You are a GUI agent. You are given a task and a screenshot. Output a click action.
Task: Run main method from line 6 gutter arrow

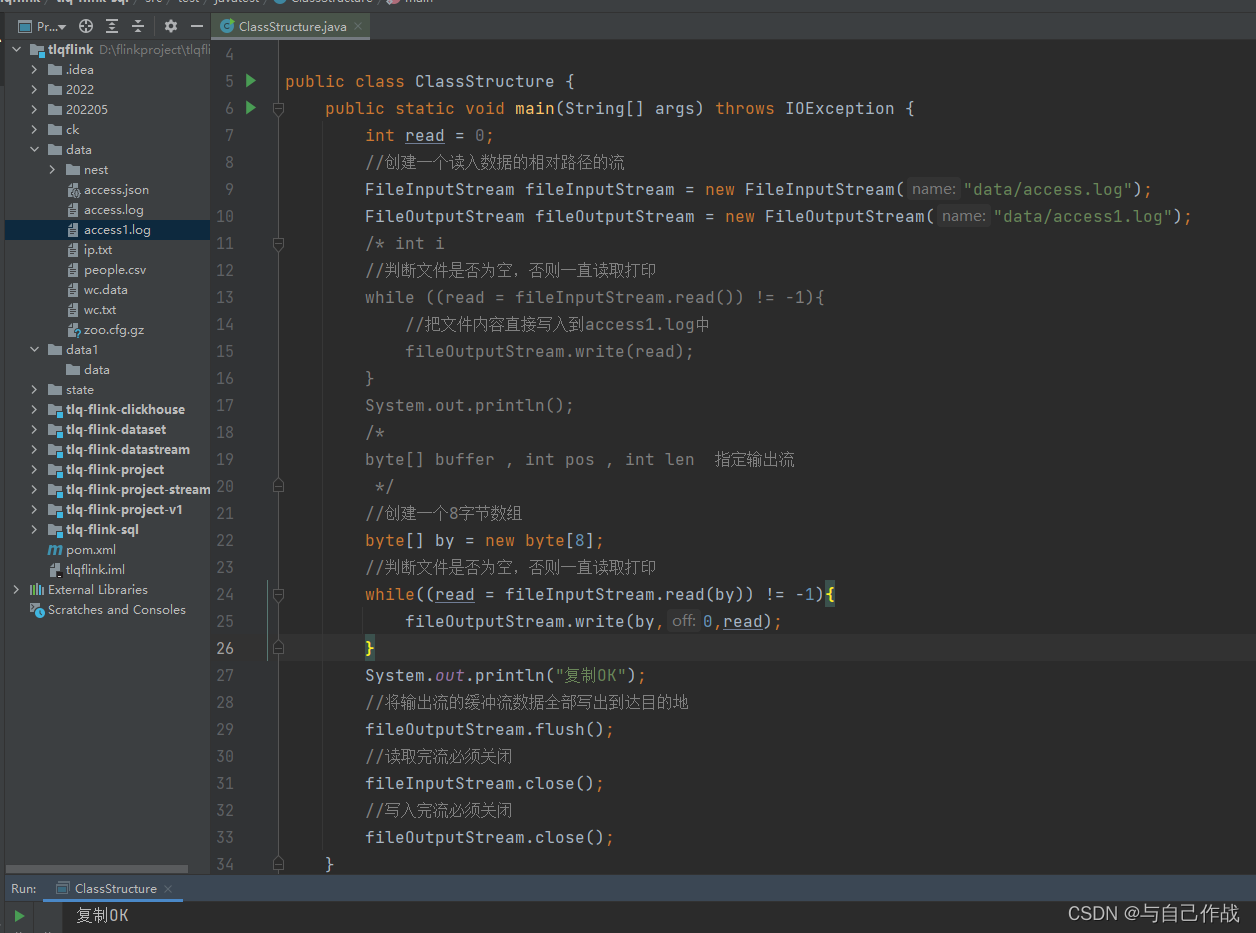tap(251, 107)
